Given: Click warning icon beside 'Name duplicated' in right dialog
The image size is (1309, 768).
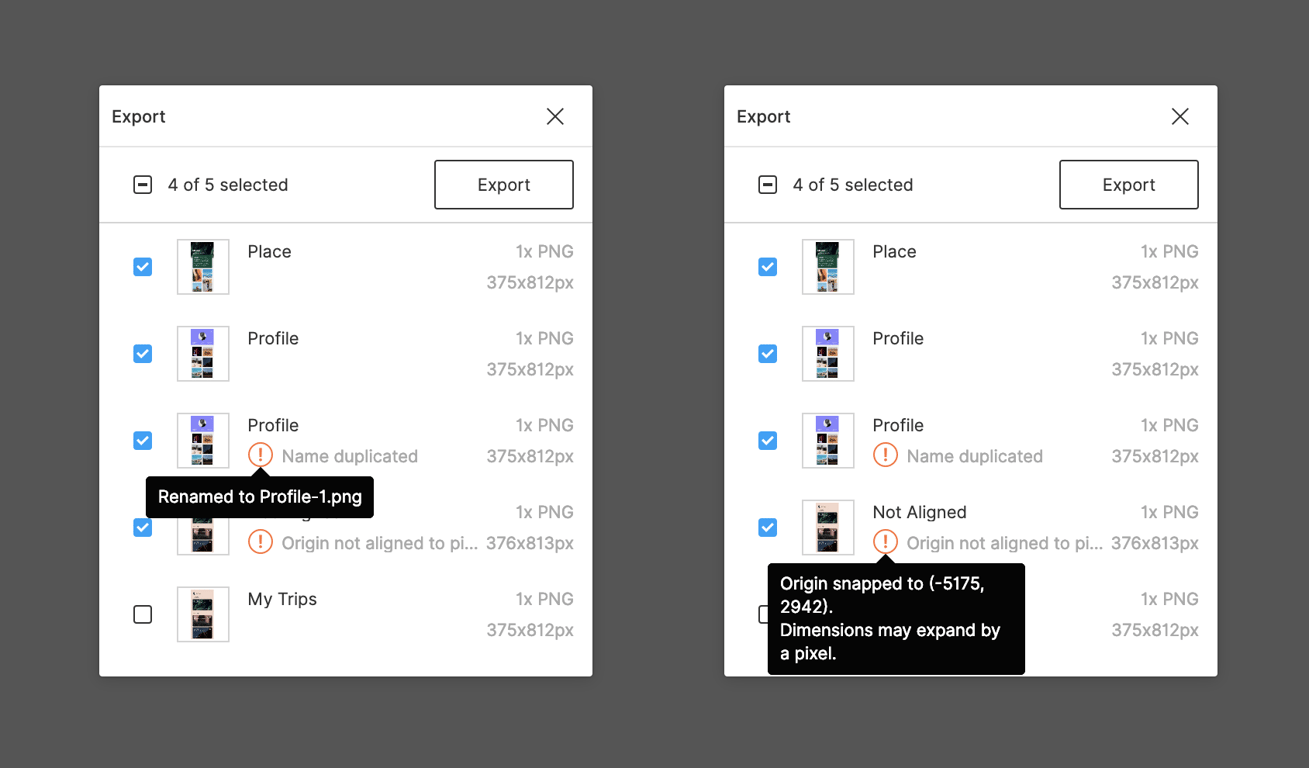Looking at the screenshot, I should pos(885,456).
